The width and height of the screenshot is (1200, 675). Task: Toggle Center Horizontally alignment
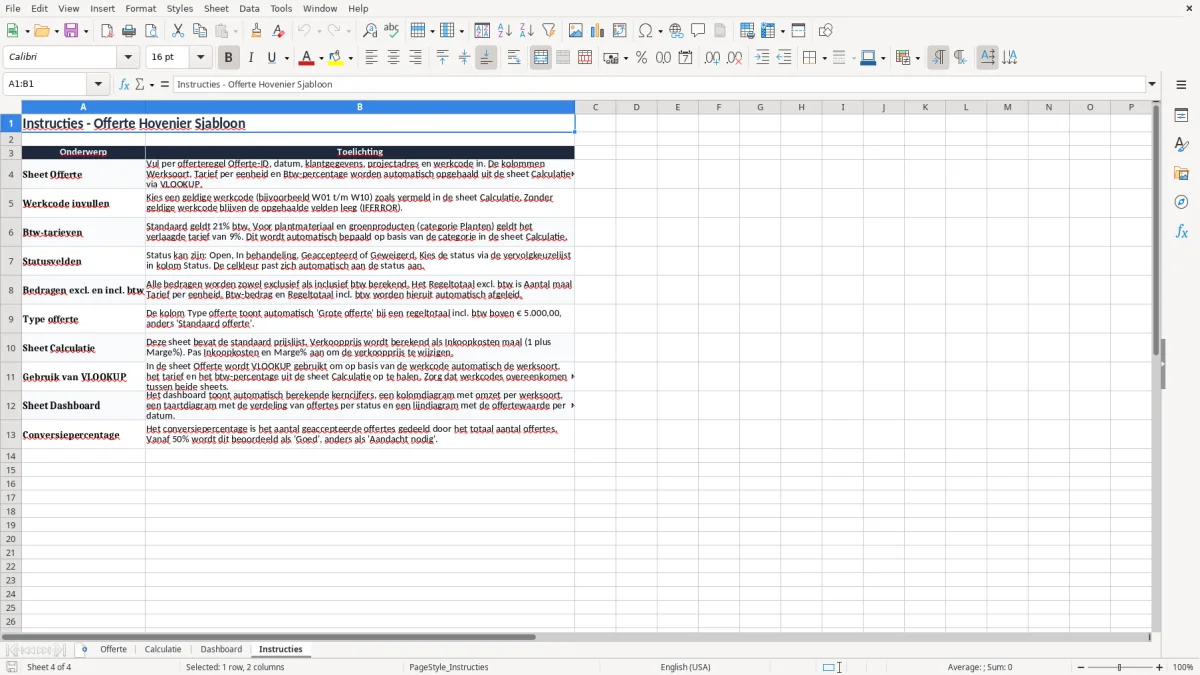(x=393, y=58)
